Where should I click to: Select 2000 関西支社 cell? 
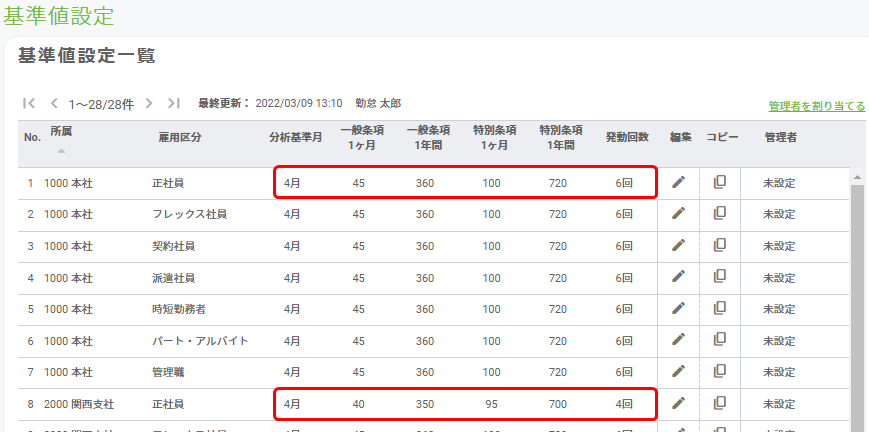[x=79, y=404]
